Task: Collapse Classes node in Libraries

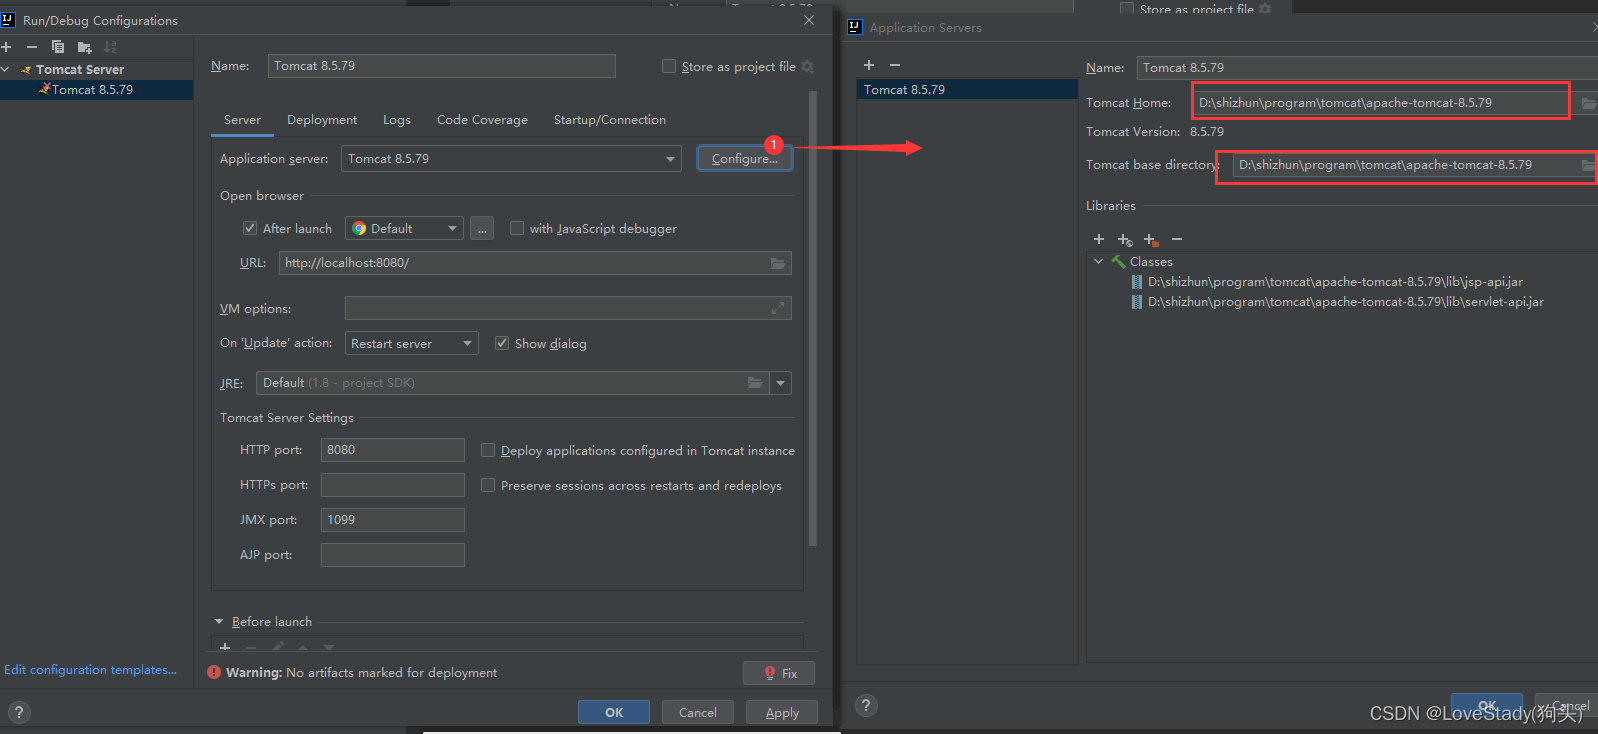Action: pyautogui.click(x=1099, y=261)
